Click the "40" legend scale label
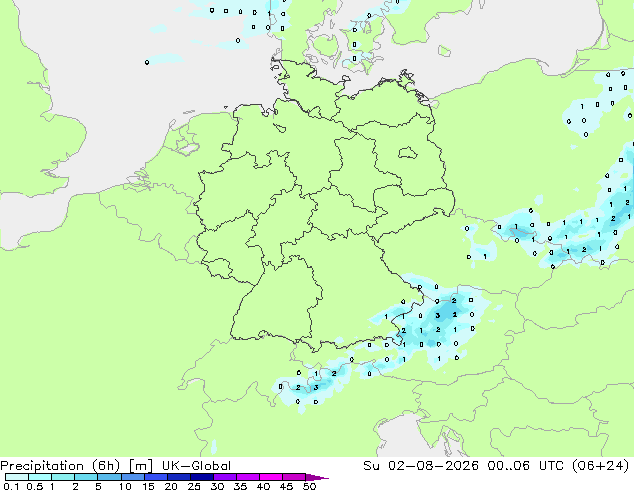 pos(264,486)
